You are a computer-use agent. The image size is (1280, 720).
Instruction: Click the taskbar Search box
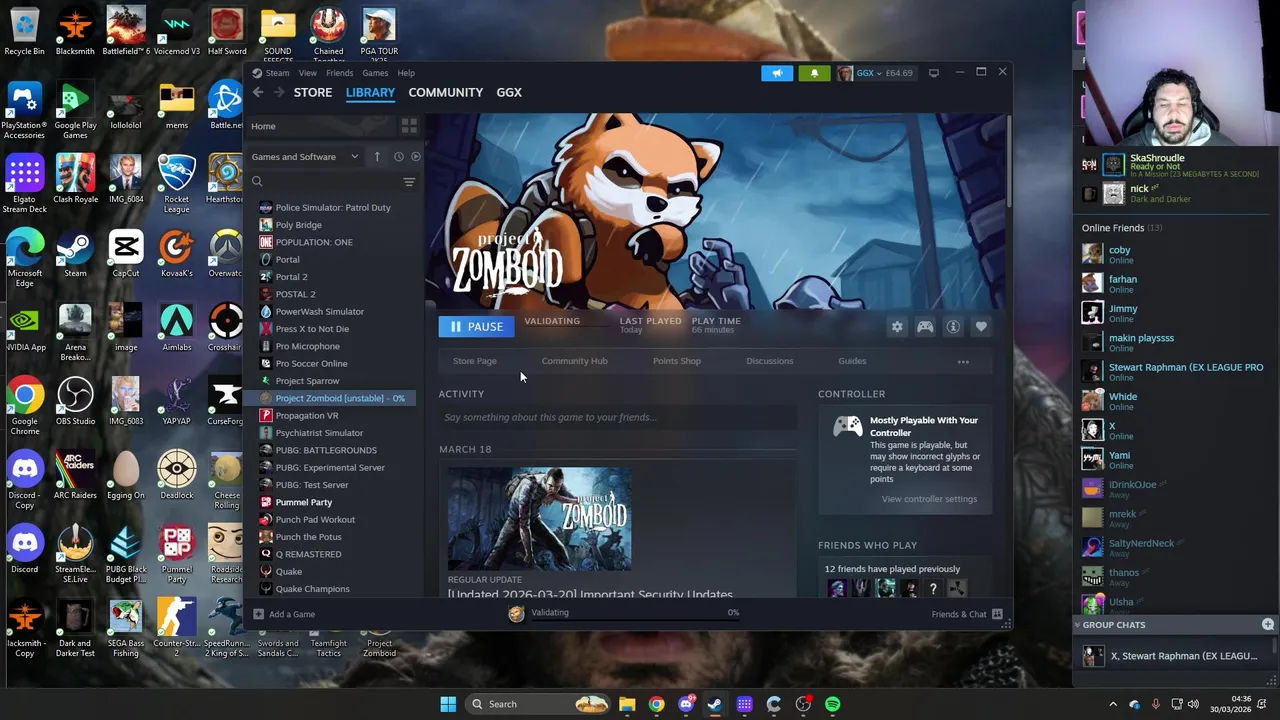click(538, 704)
